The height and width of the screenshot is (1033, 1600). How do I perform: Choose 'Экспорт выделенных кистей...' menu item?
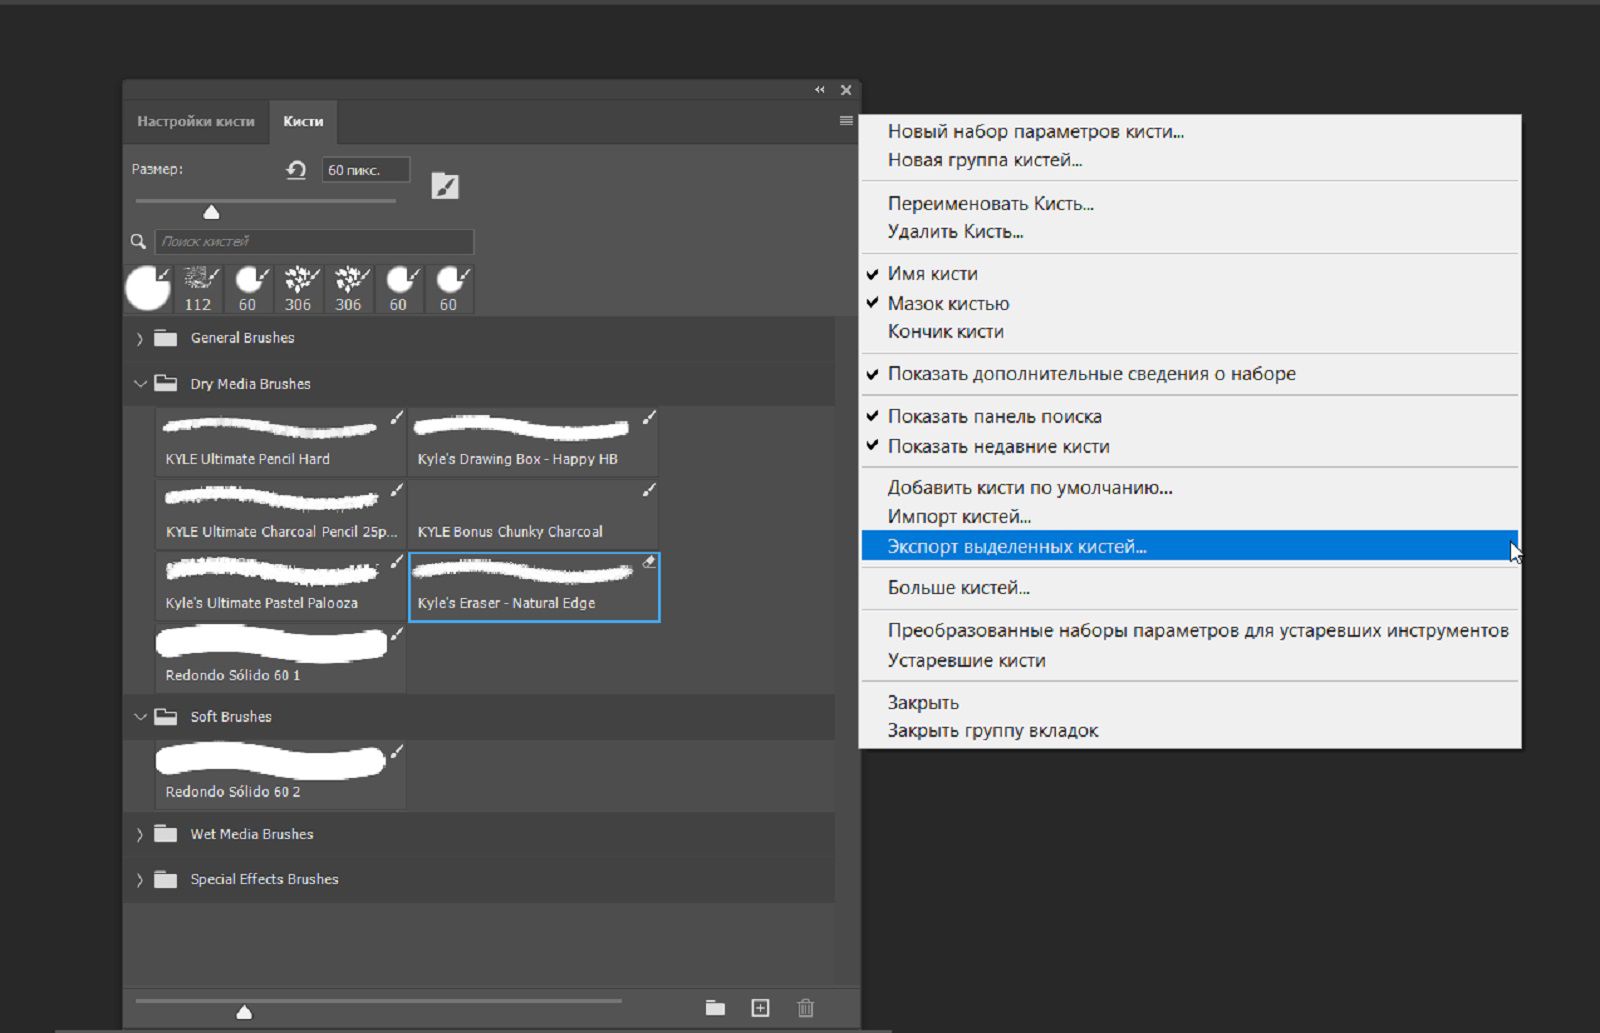[x=1017, y=547]
